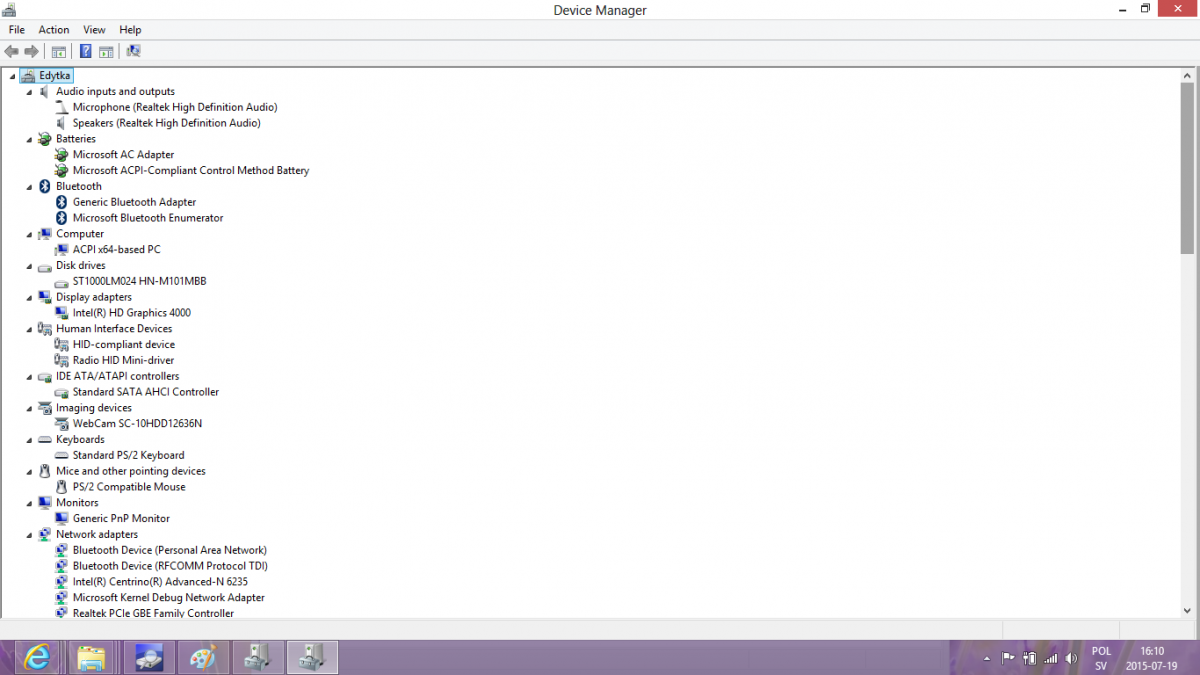This screenshot has height=675, width=1200.
Task: Click the HID-compliant device icon
Action: click(x=62, y=345)
